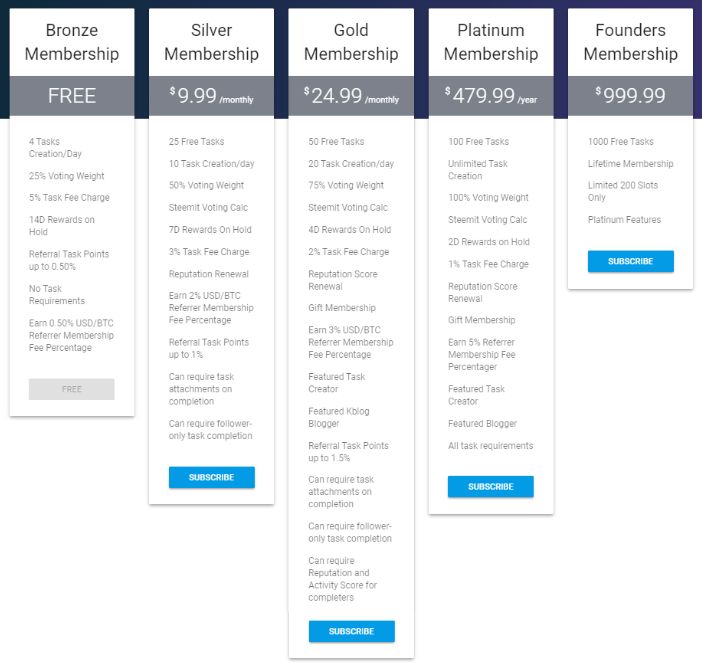This screenshot has height=663, width=702.
Task: Click the Subscribe button under Silver Membership
Action: pos(211,477)
